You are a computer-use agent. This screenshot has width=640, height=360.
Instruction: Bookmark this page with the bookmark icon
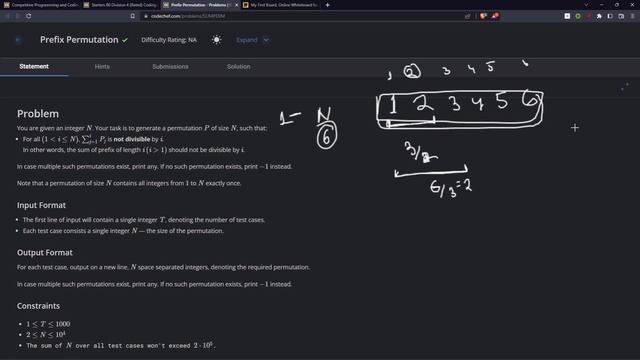(133, 16)
